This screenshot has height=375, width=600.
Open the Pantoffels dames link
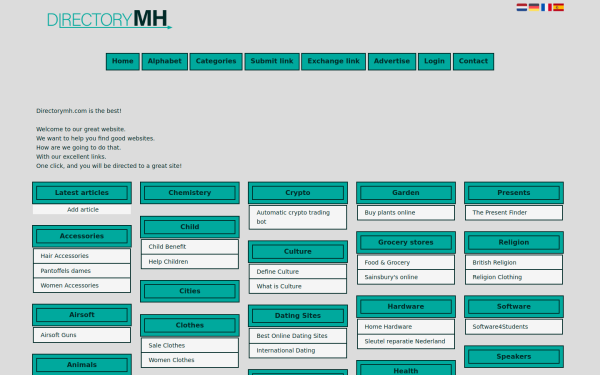point(82,271)
